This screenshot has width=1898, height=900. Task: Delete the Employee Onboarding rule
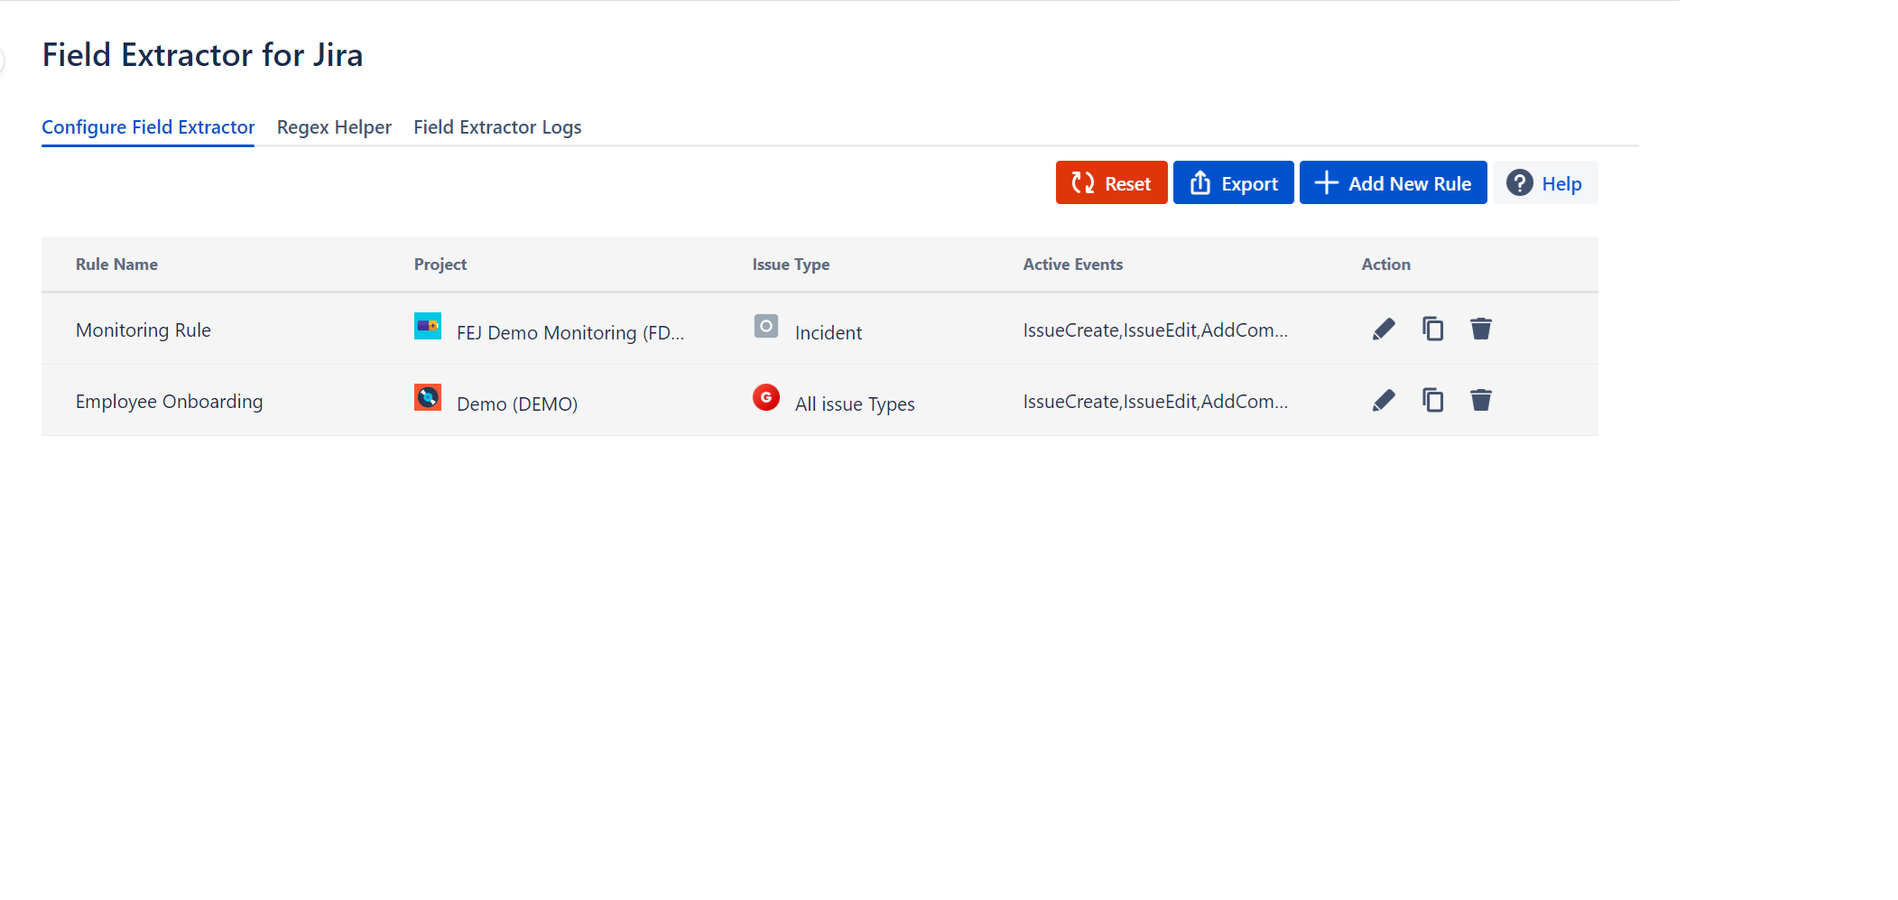(1481, 400)
